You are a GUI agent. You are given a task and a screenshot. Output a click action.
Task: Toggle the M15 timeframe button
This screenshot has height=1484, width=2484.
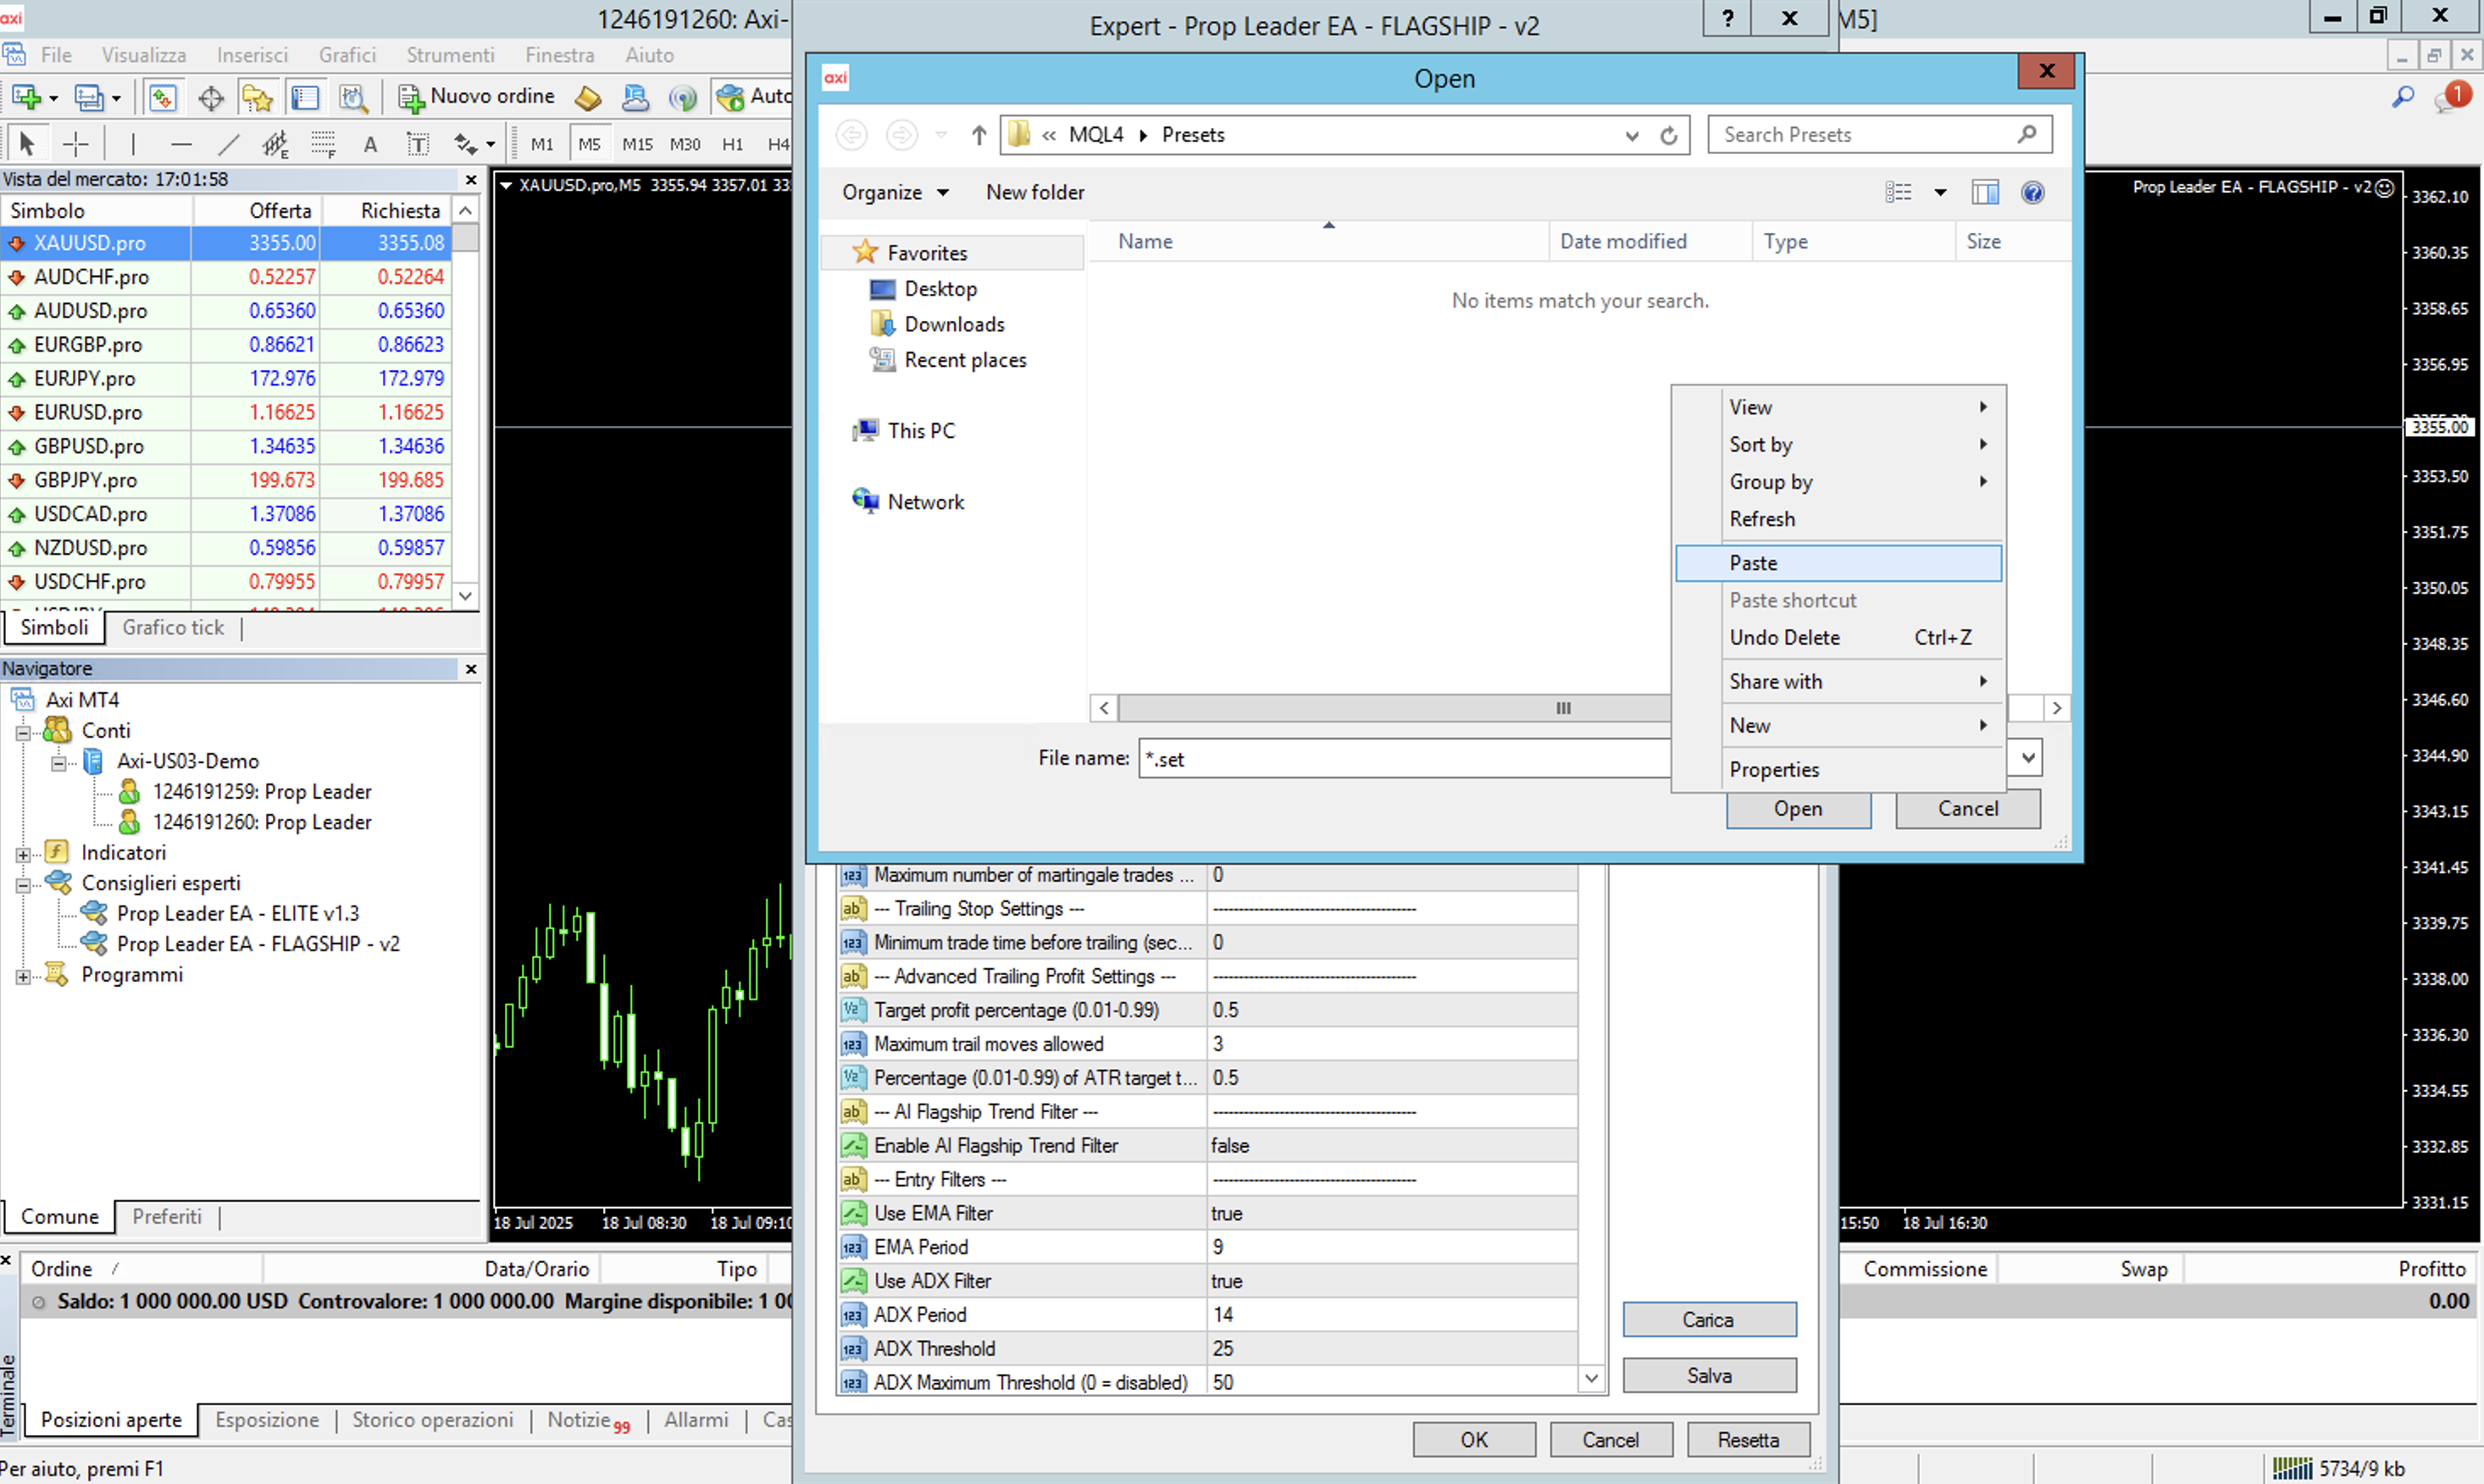[x=637, y=144]
